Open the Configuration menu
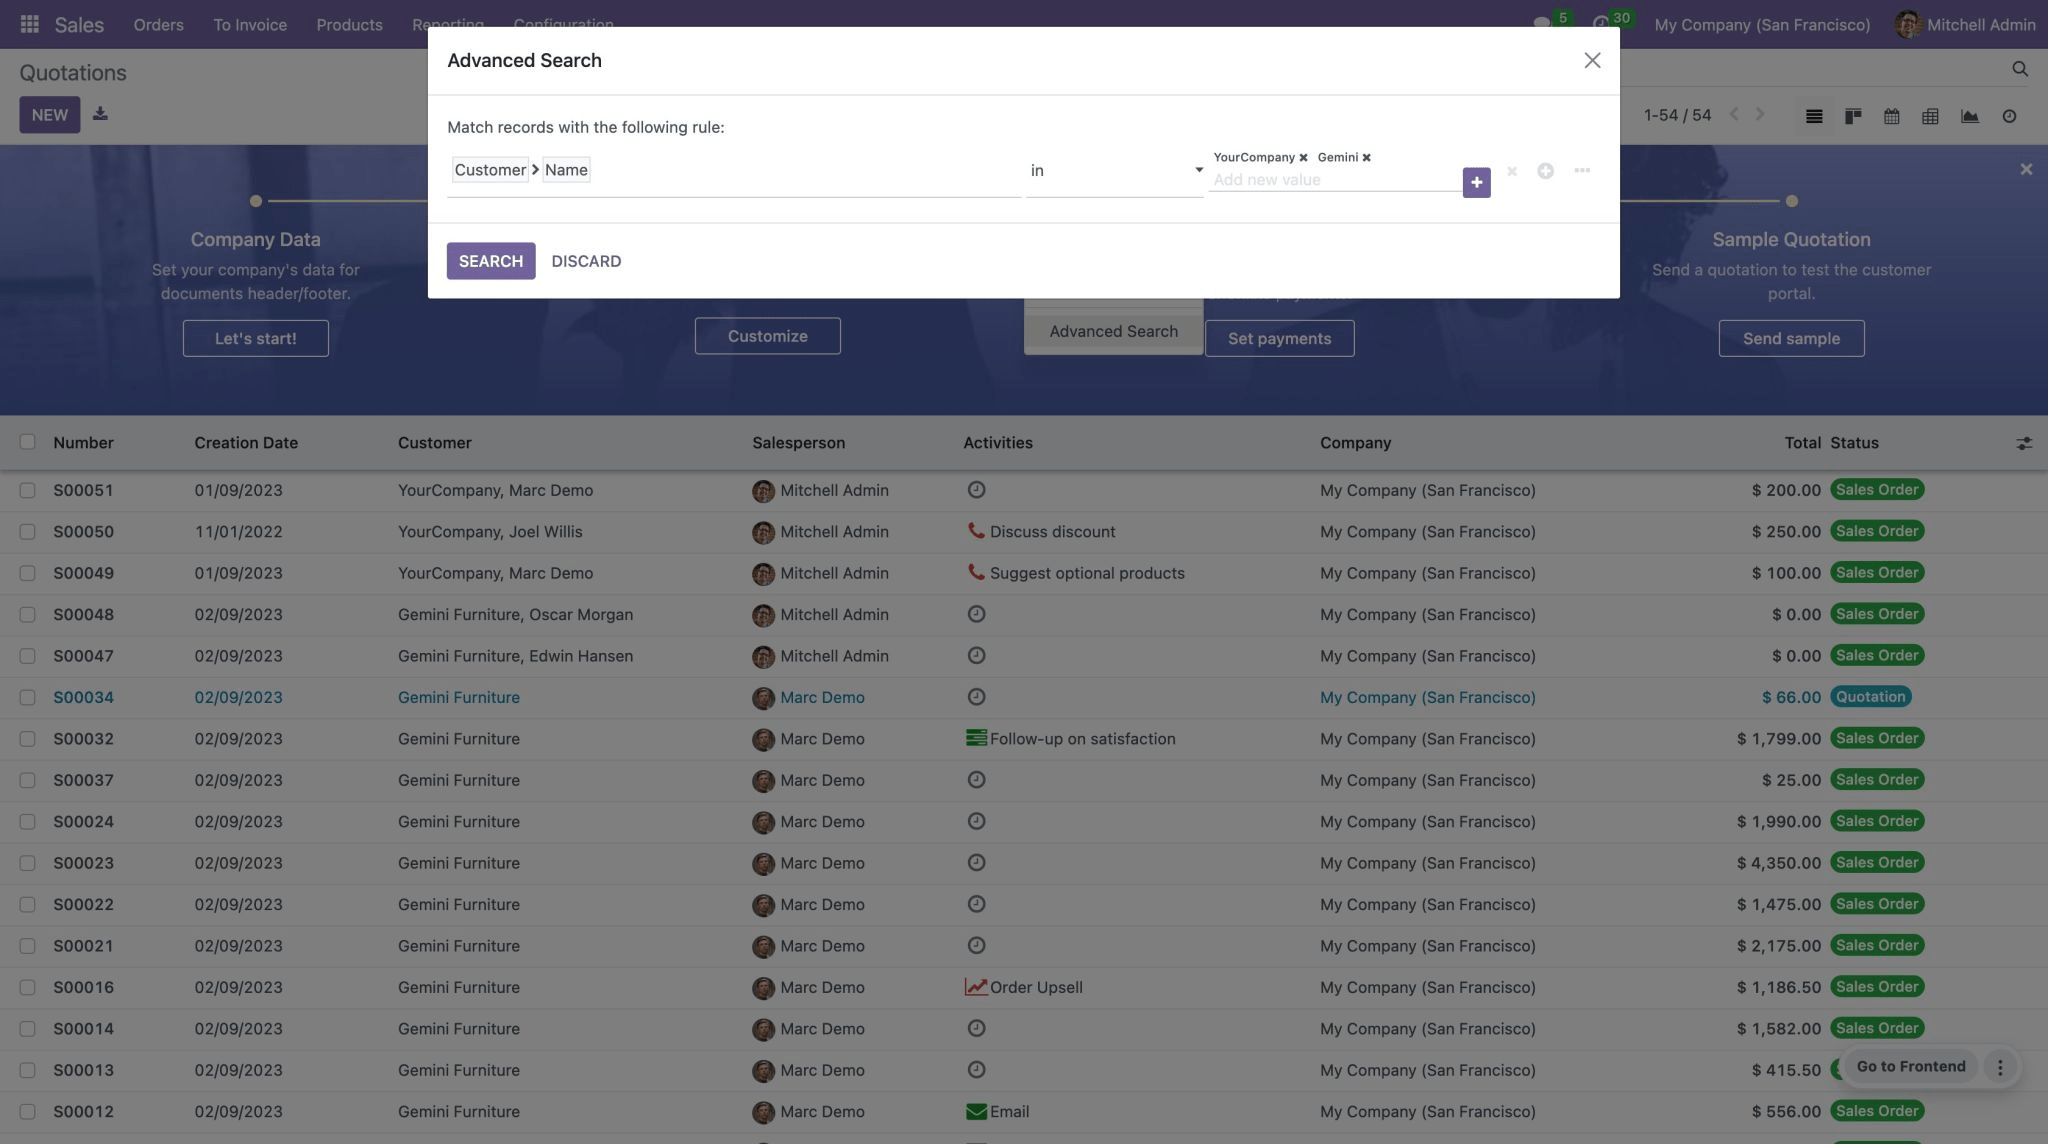 point(563,24)
